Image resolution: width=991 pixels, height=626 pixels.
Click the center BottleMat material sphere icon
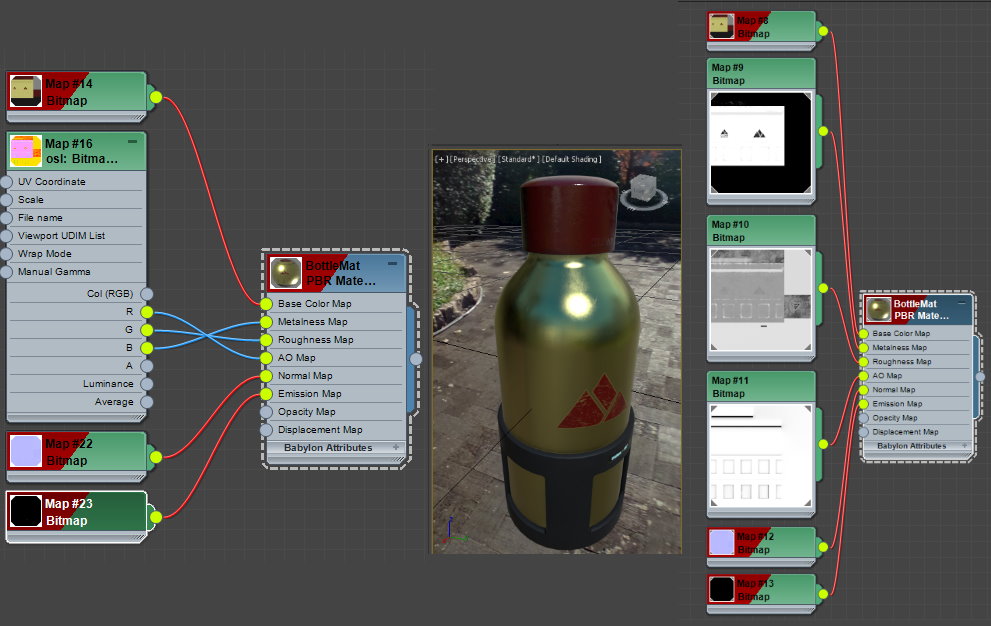(286, 273)
